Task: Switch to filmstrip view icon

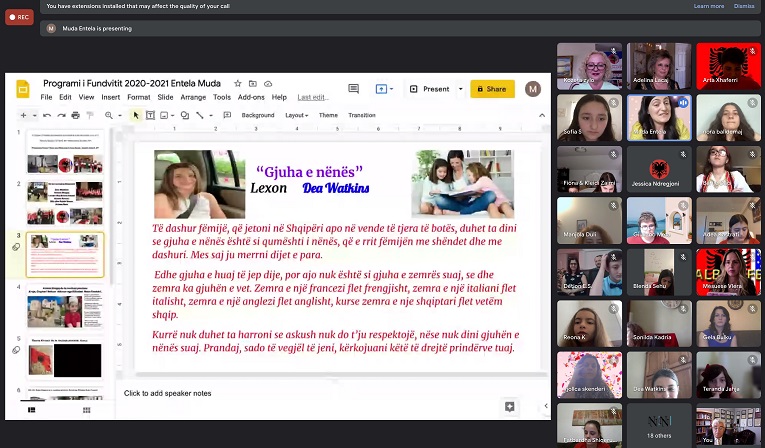Action: point(31,410)
